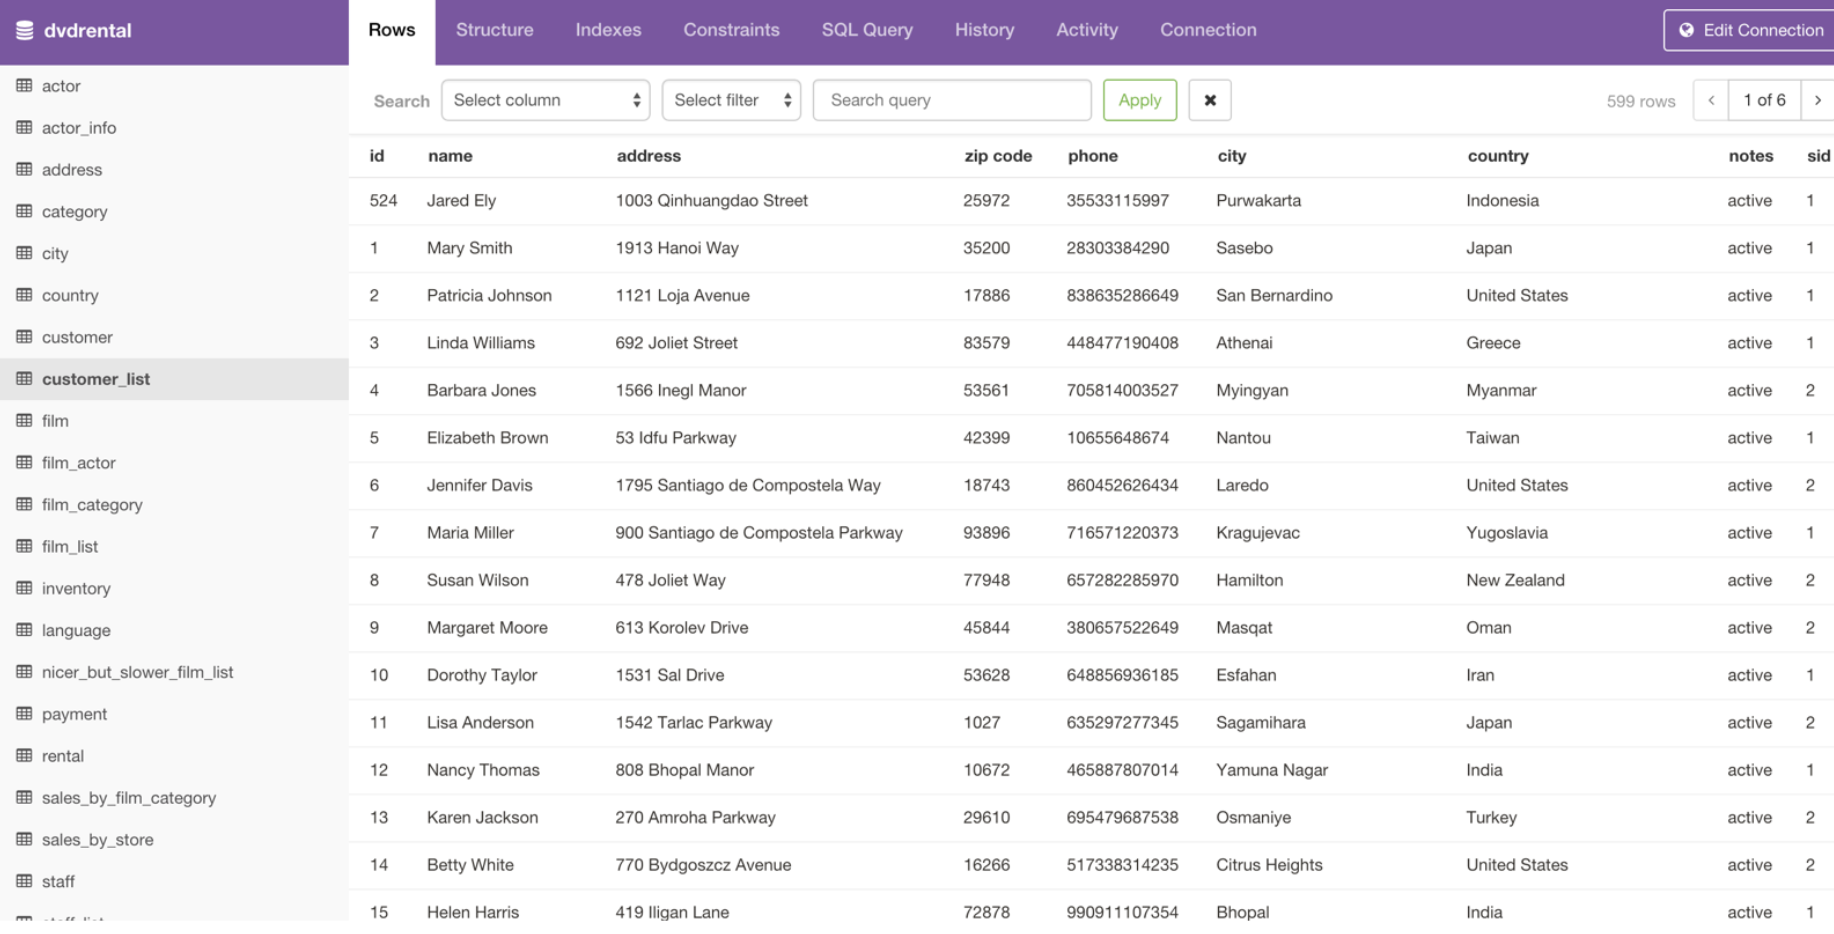Open the Select column dropdown
1834x934 pixels.
[x=545, y=100]
